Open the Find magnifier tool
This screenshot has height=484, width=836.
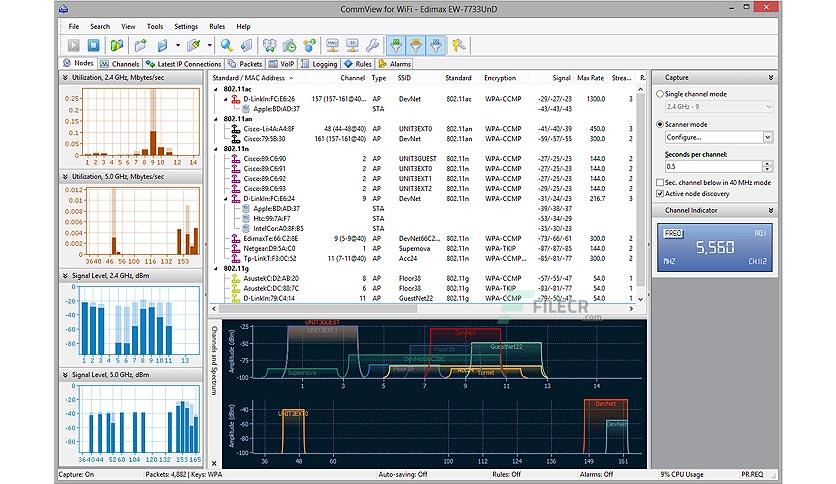coord(227,46)
